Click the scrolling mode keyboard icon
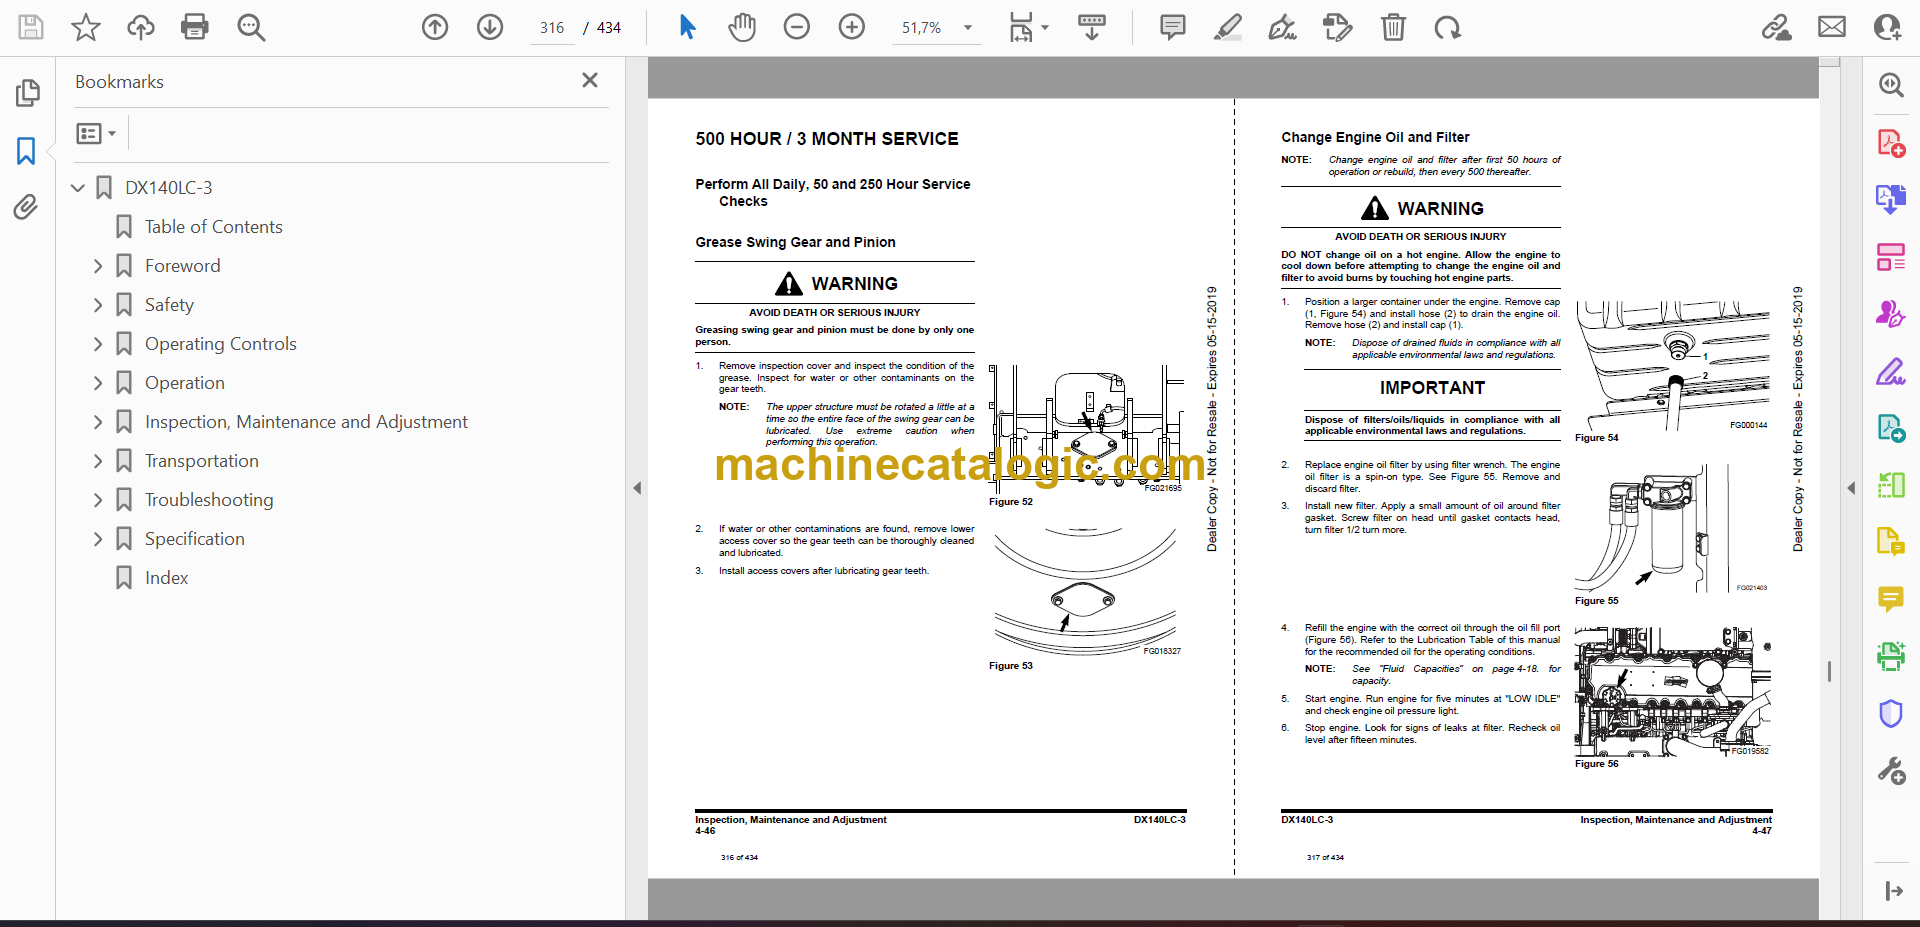Image resolution: width=1920 pixels, height=927 pixels. tap(1092, 27)
